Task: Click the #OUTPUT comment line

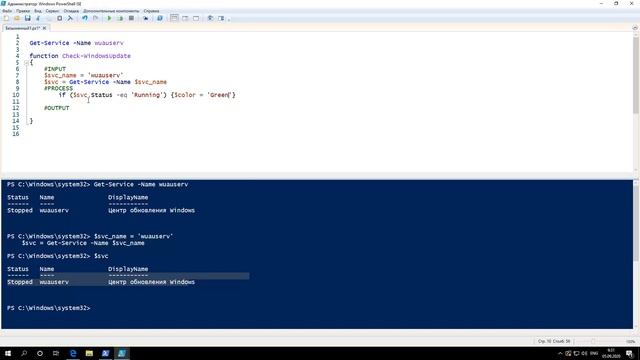Action: (x=57, y=108)
